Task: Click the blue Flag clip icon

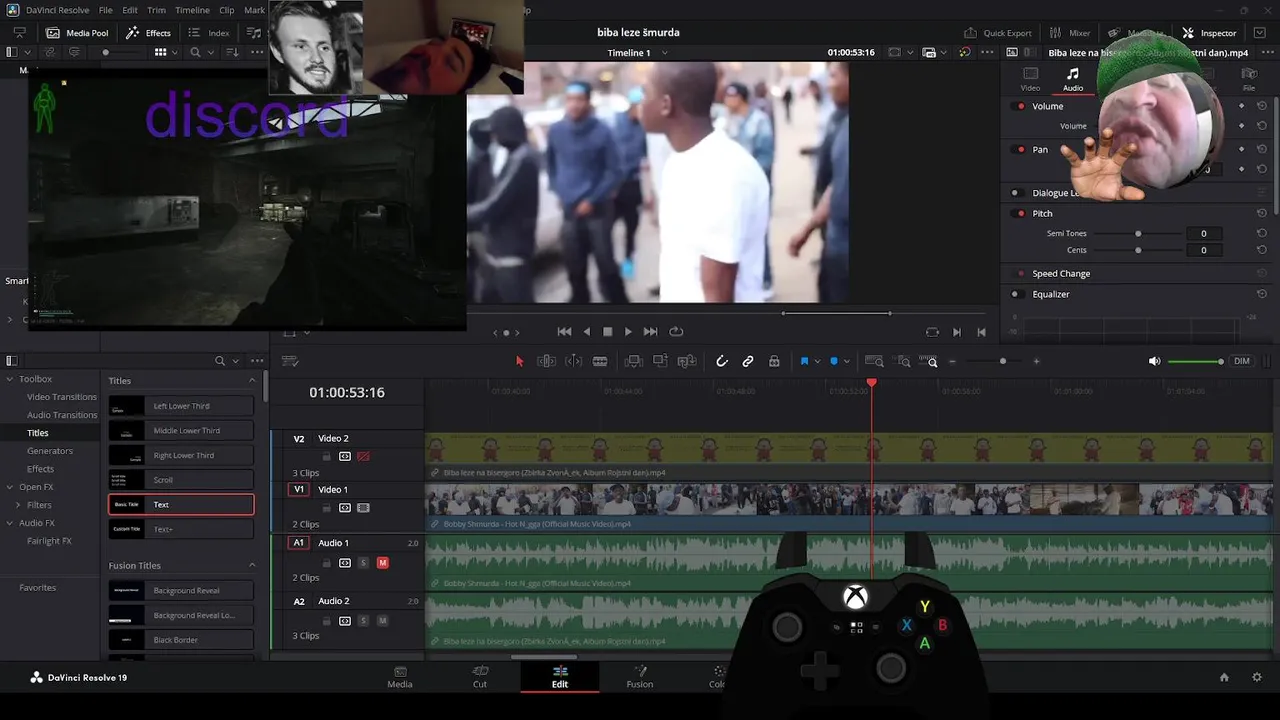Action: pyautogui.click(x=804, y=361)
